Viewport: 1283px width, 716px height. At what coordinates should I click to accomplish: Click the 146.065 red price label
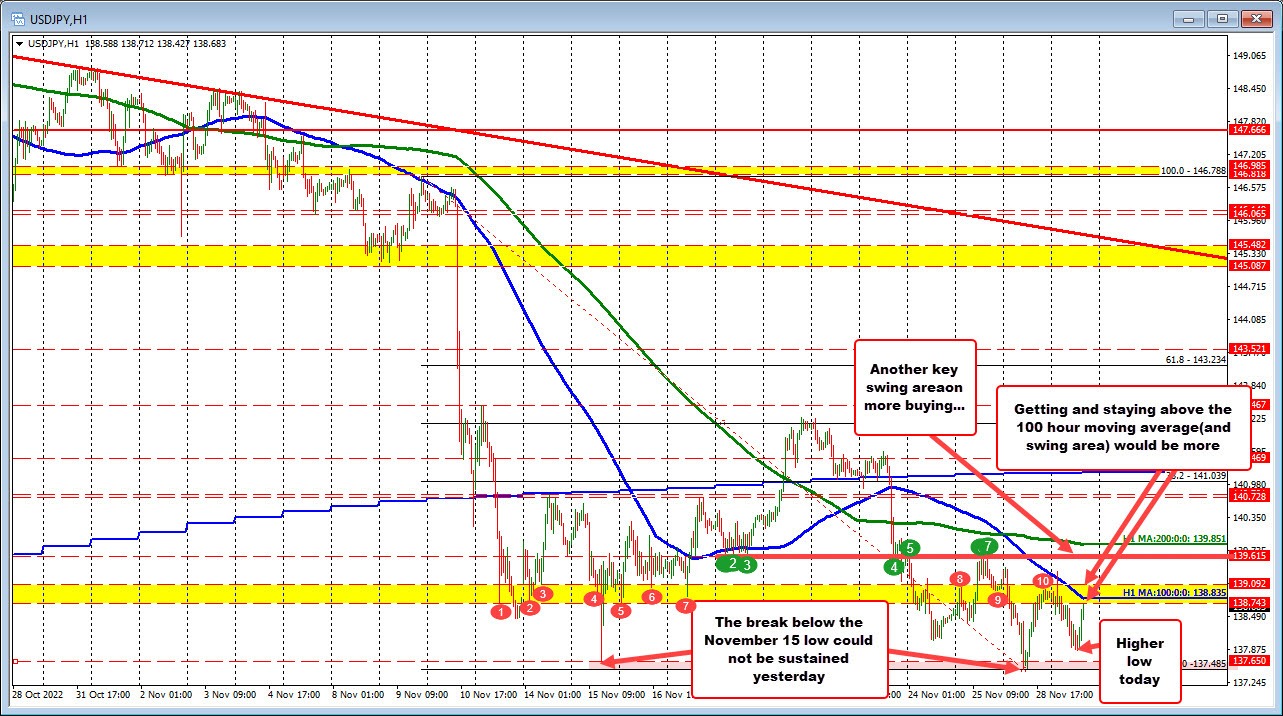point(1251,214)
